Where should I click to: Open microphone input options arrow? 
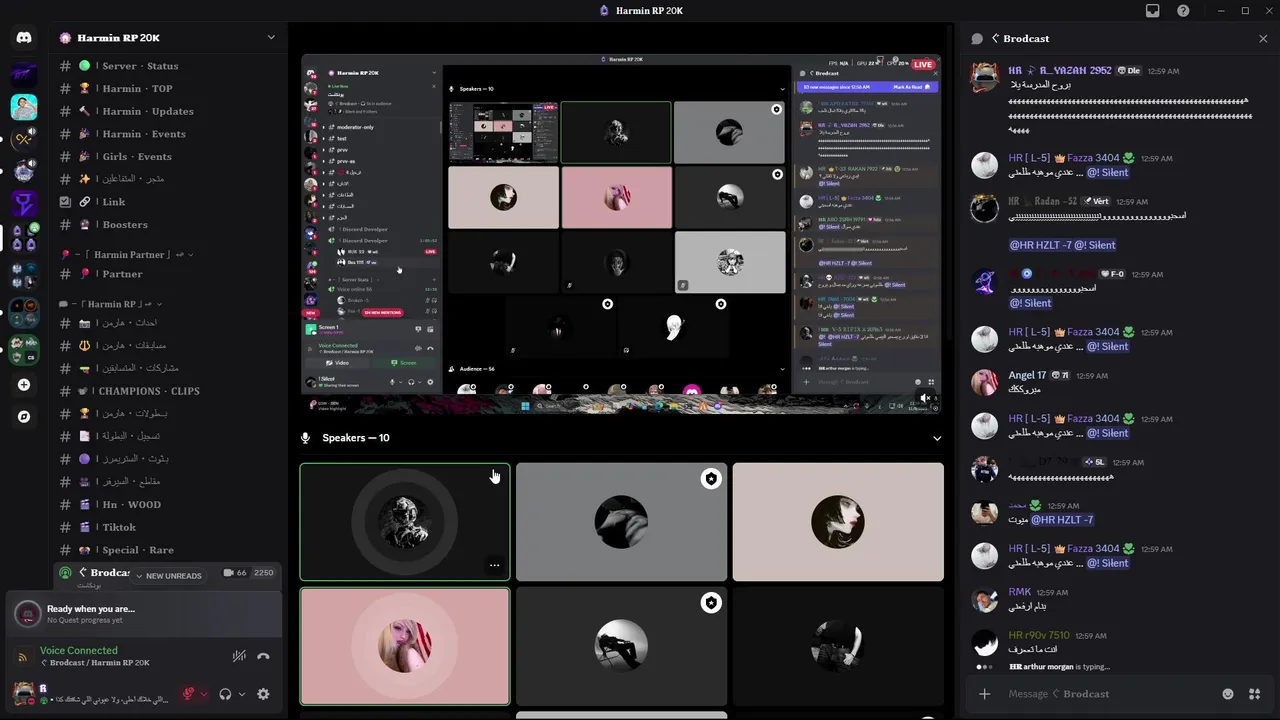click(204, 694)
